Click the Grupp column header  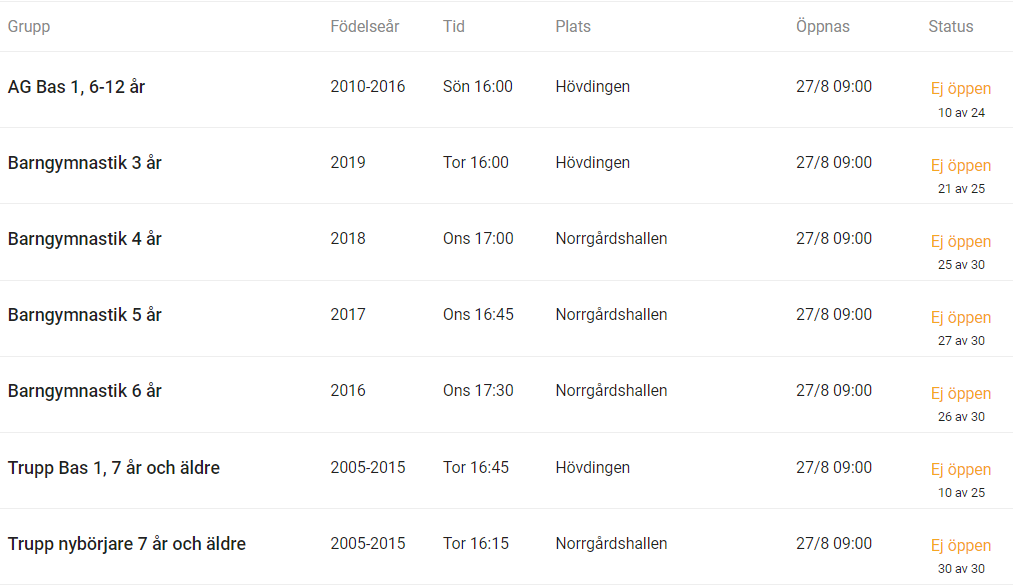click(x=29, y=26)
